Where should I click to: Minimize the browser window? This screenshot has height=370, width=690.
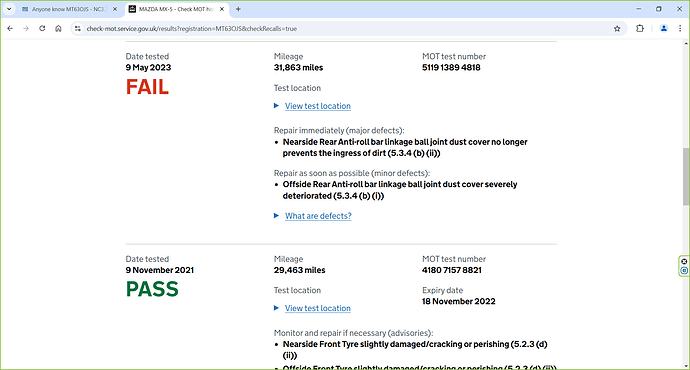tap(639, 9)
